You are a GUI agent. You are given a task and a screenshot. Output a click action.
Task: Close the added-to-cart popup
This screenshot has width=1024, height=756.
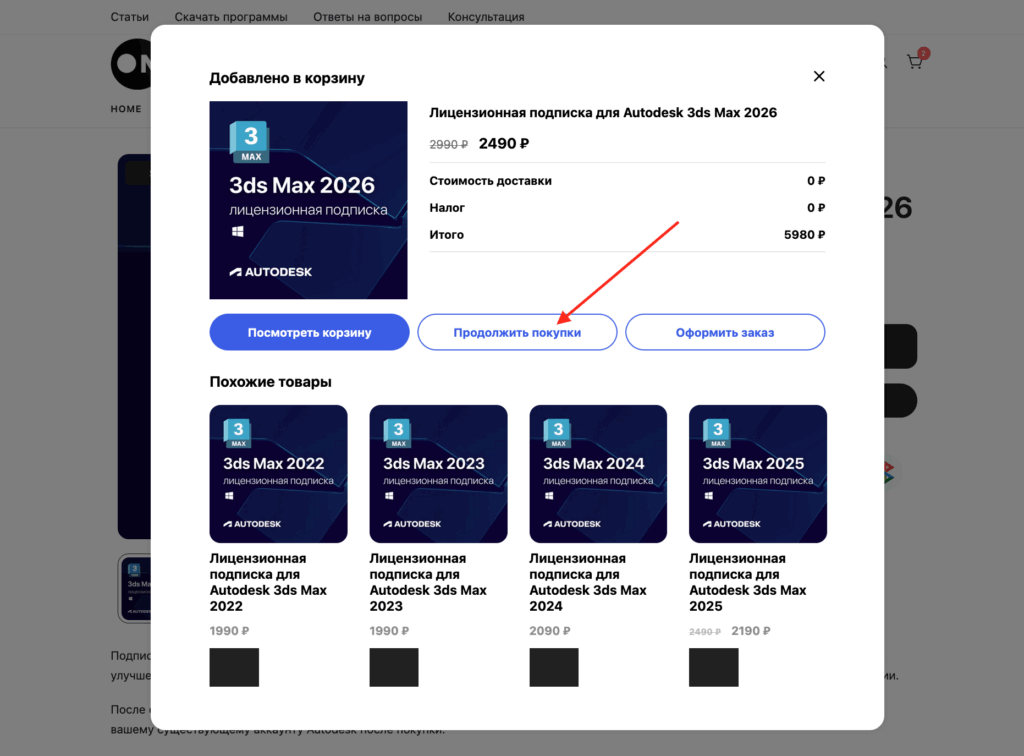pos(819,77)
